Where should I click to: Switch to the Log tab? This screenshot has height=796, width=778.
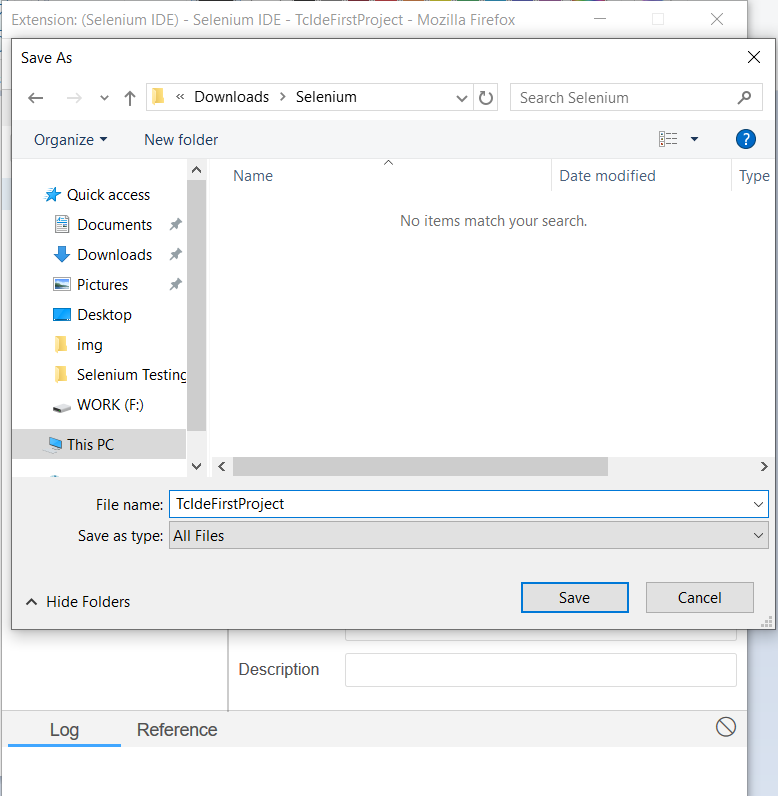(x=64, y=729)
